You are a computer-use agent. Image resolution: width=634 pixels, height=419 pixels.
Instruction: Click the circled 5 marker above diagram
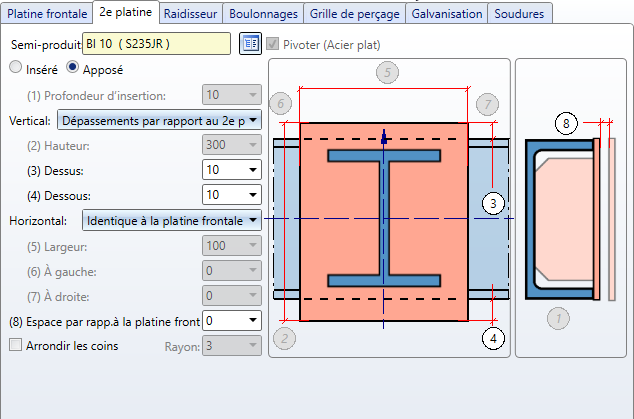click(388, 72)
